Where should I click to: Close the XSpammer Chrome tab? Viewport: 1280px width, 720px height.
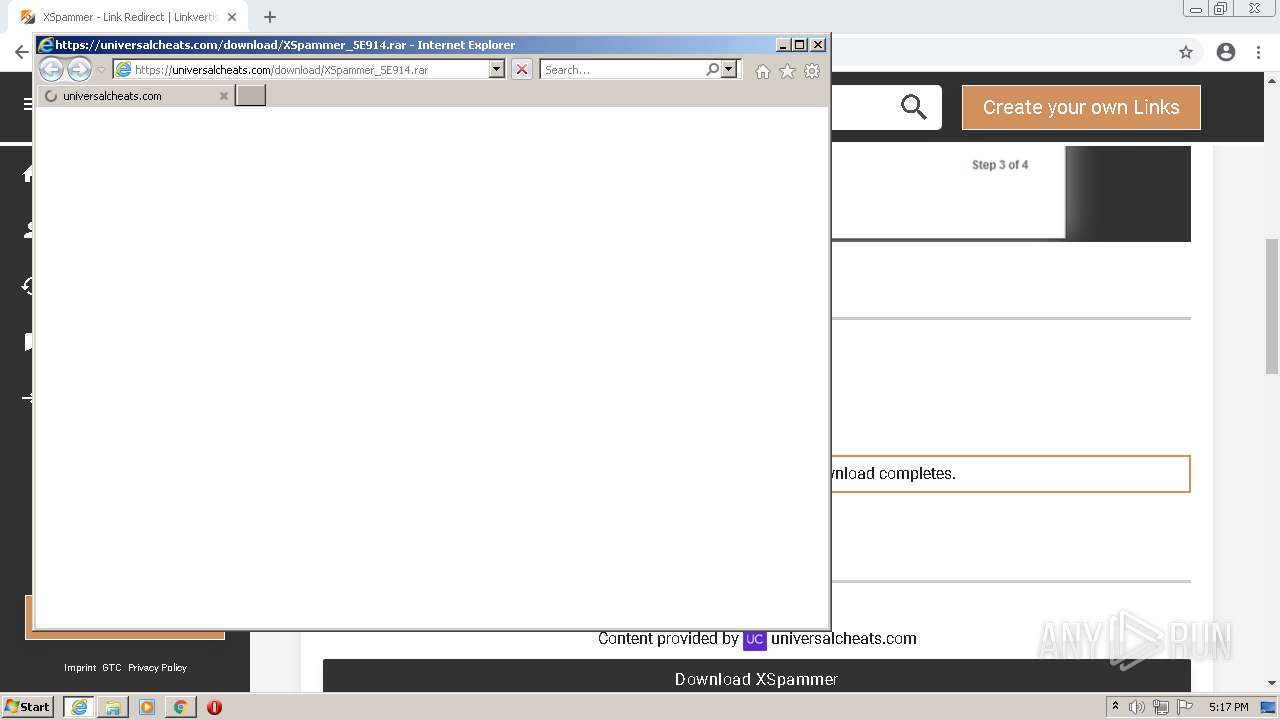(x=232, y=17)
